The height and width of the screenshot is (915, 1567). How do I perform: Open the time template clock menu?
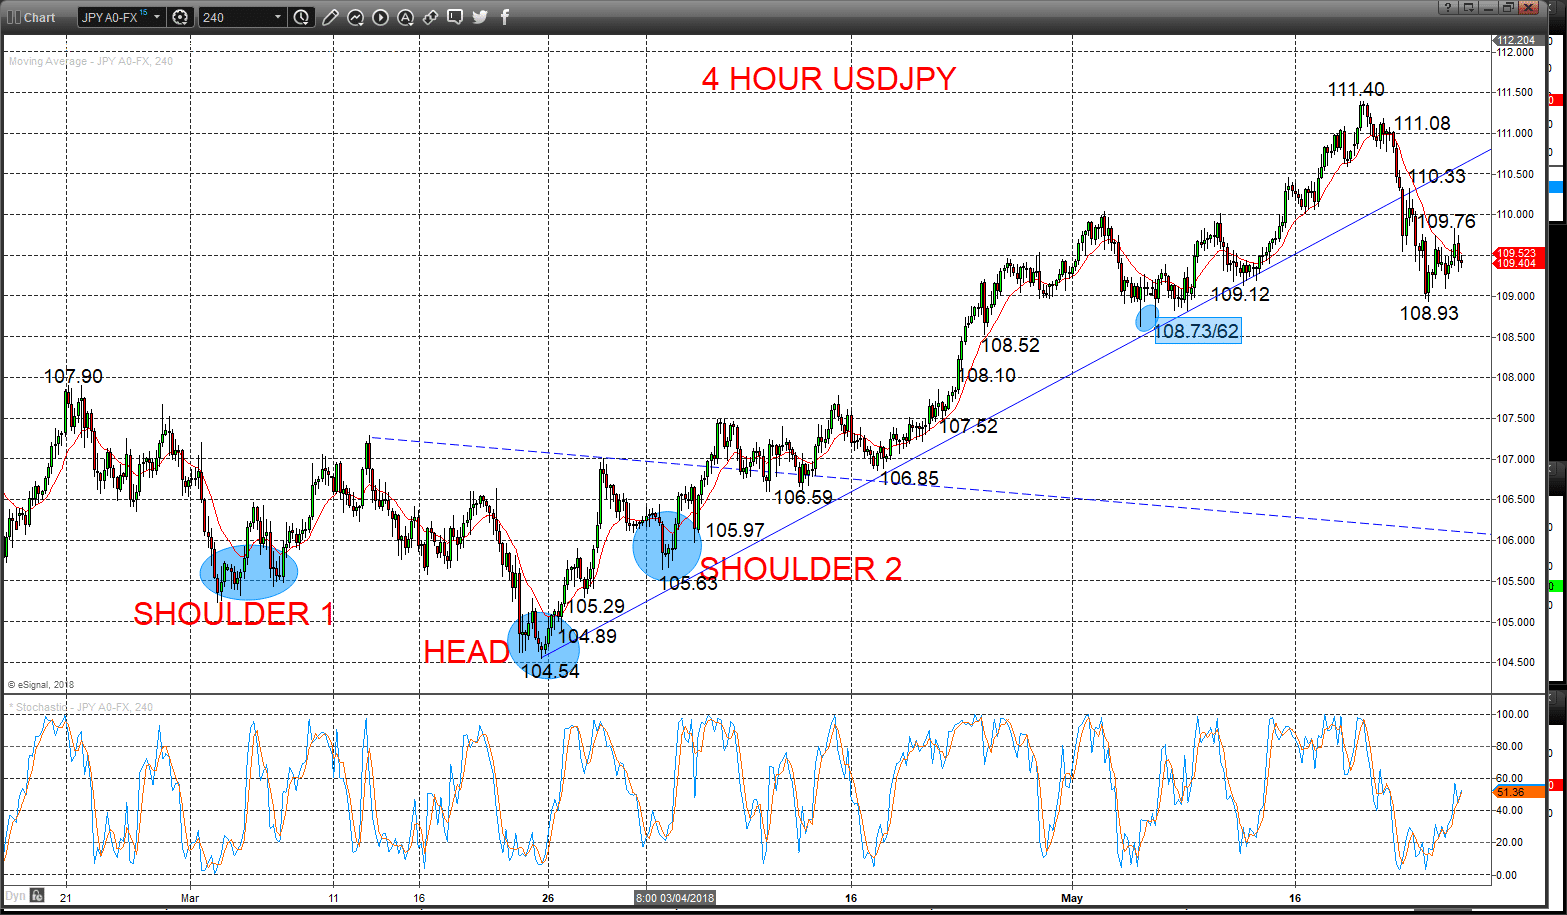point(302,17)
